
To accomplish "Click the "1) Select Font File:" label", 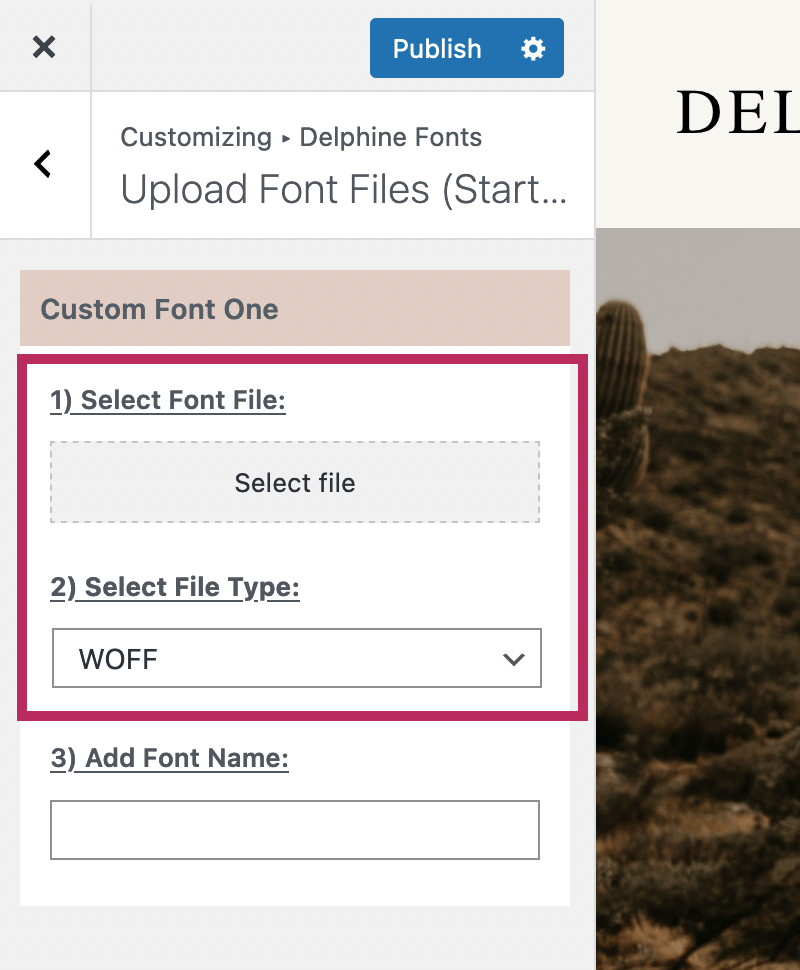I will [x=168, y=401].
